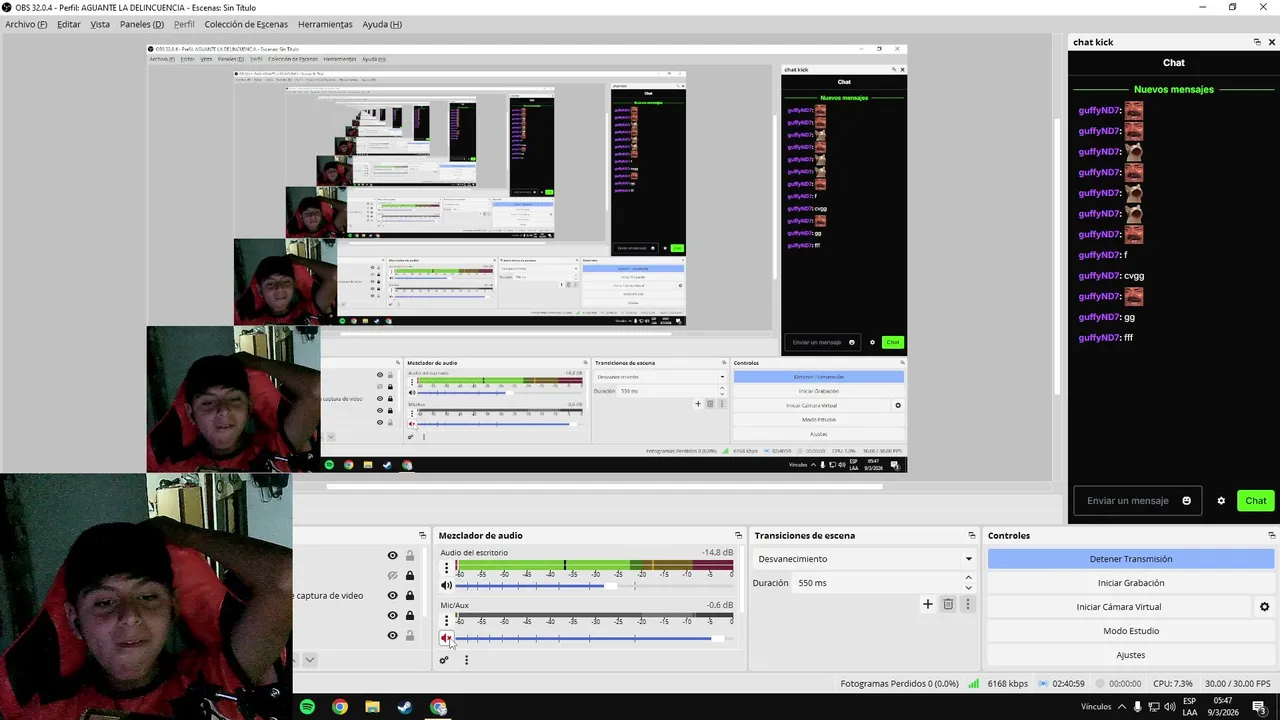The image size is (1280, 720).
Task: Hide the captura de video source
Action: pos(392,596)
